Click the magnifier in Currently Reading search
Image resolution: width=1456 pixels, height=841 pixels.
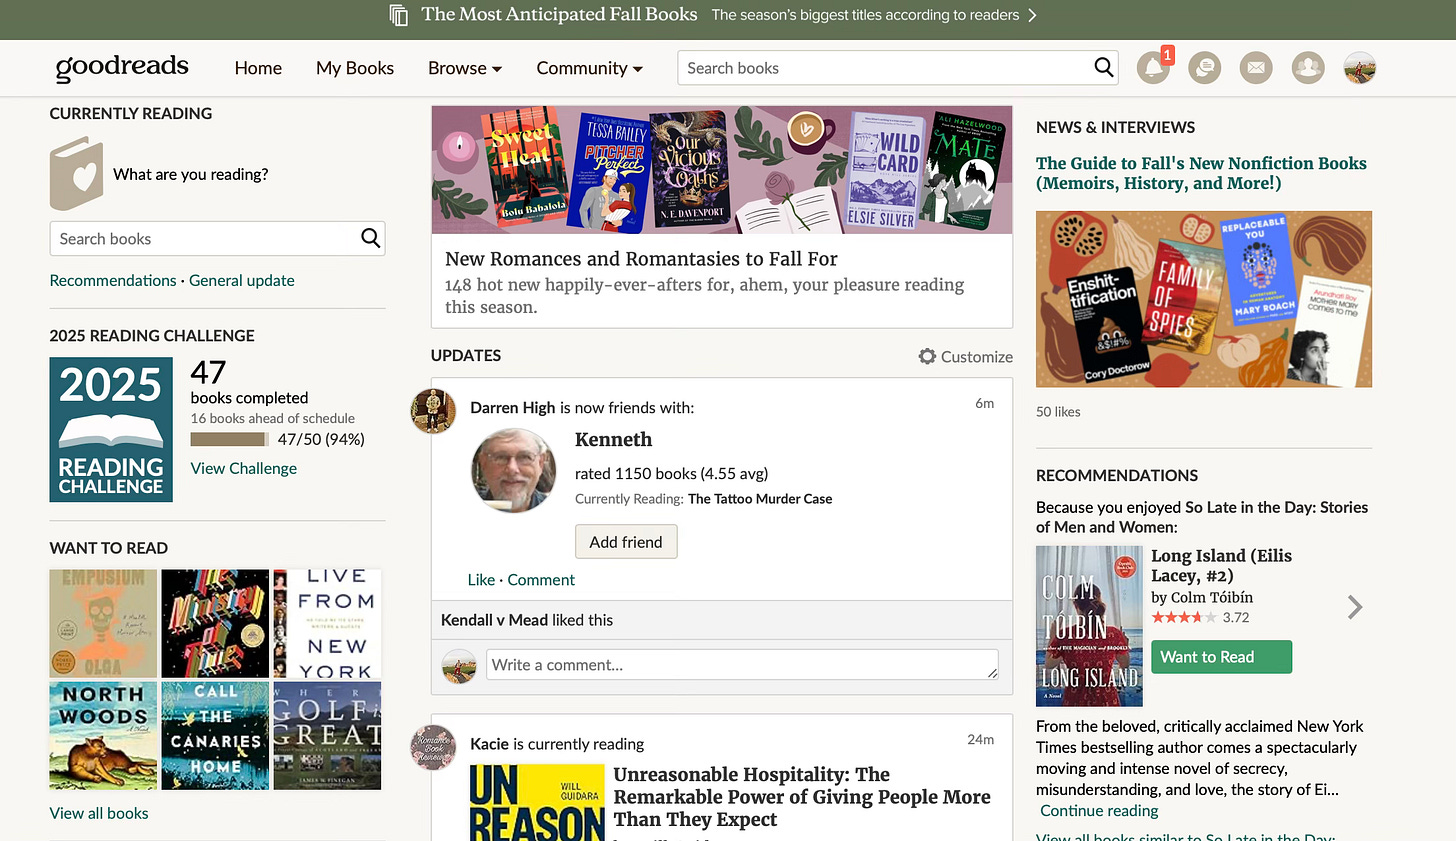pyautogui.click(x=370, y=238)
